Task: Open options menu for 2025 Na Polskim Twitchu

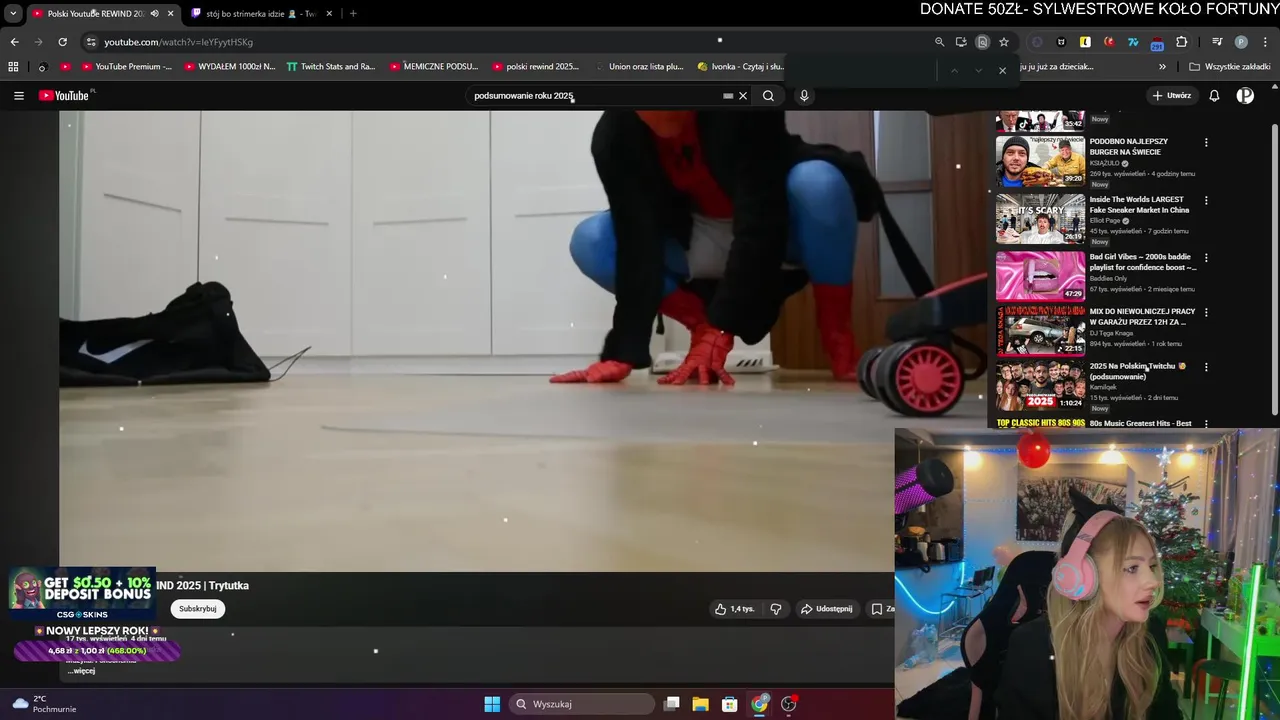Action: (x=1206, y=367)
